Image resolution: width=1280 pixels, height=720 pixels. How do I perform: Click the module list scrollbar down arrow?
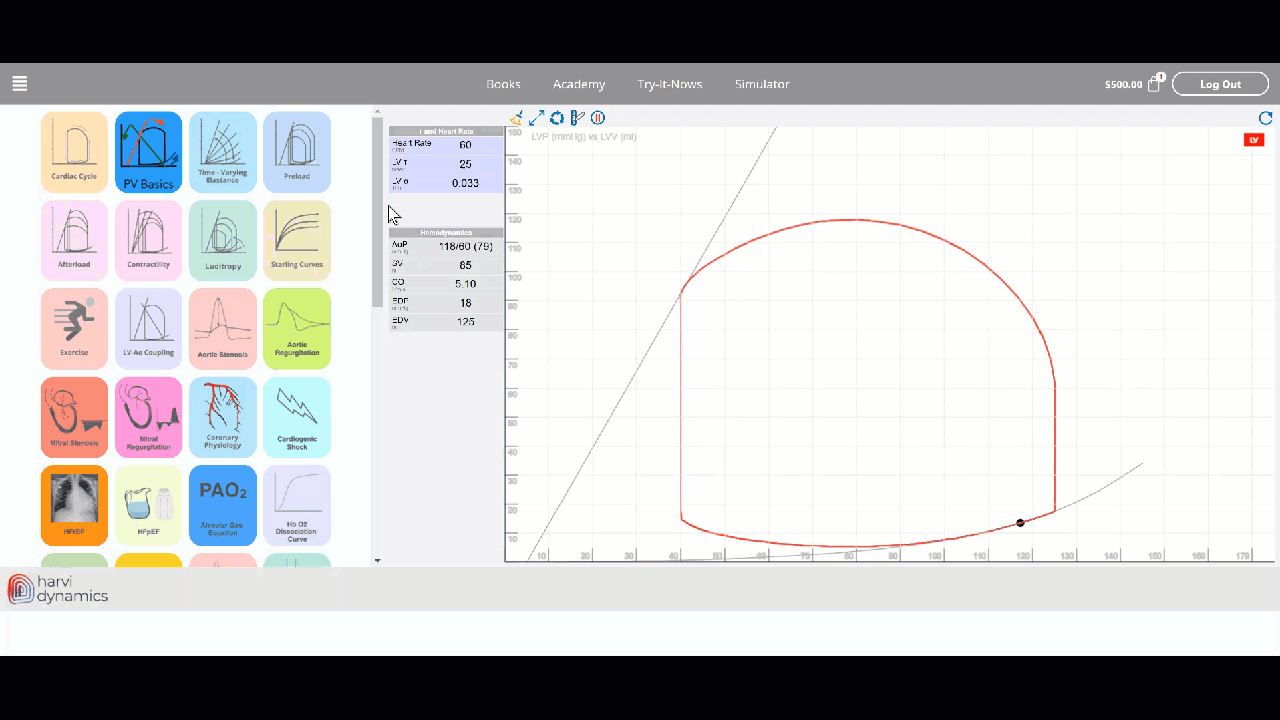pyautogui.click(x=377, y=561)
